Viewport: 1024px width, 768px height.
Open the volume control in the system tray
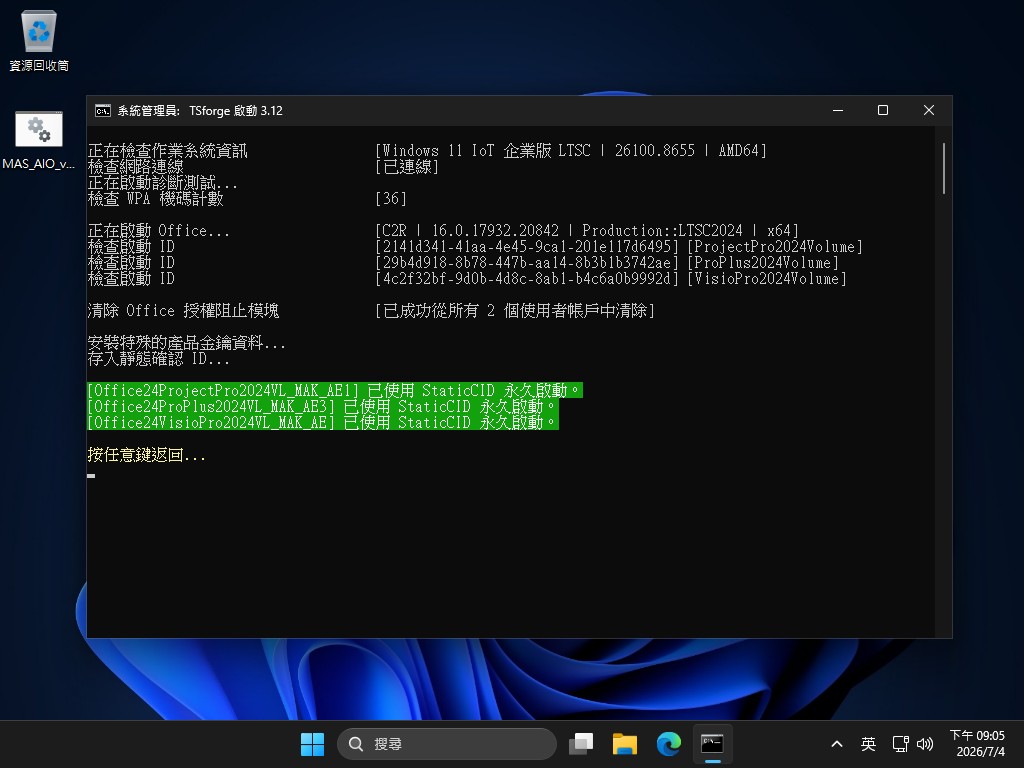pyautogui.click(x=925, y=744)
